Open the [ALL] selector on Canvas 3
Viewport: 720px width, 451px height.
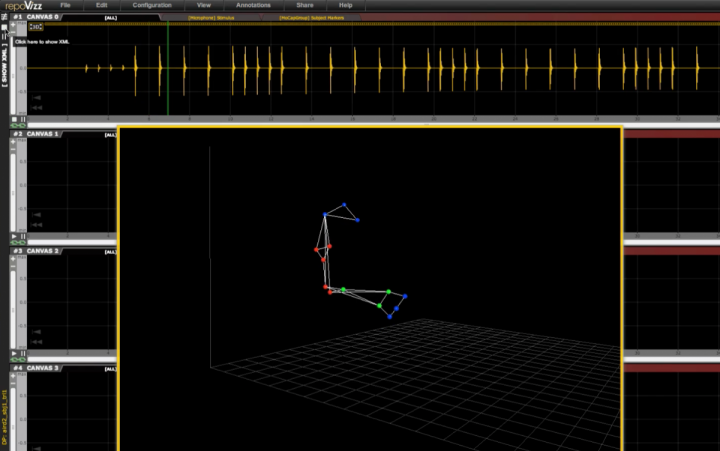(x=110, y=369)
